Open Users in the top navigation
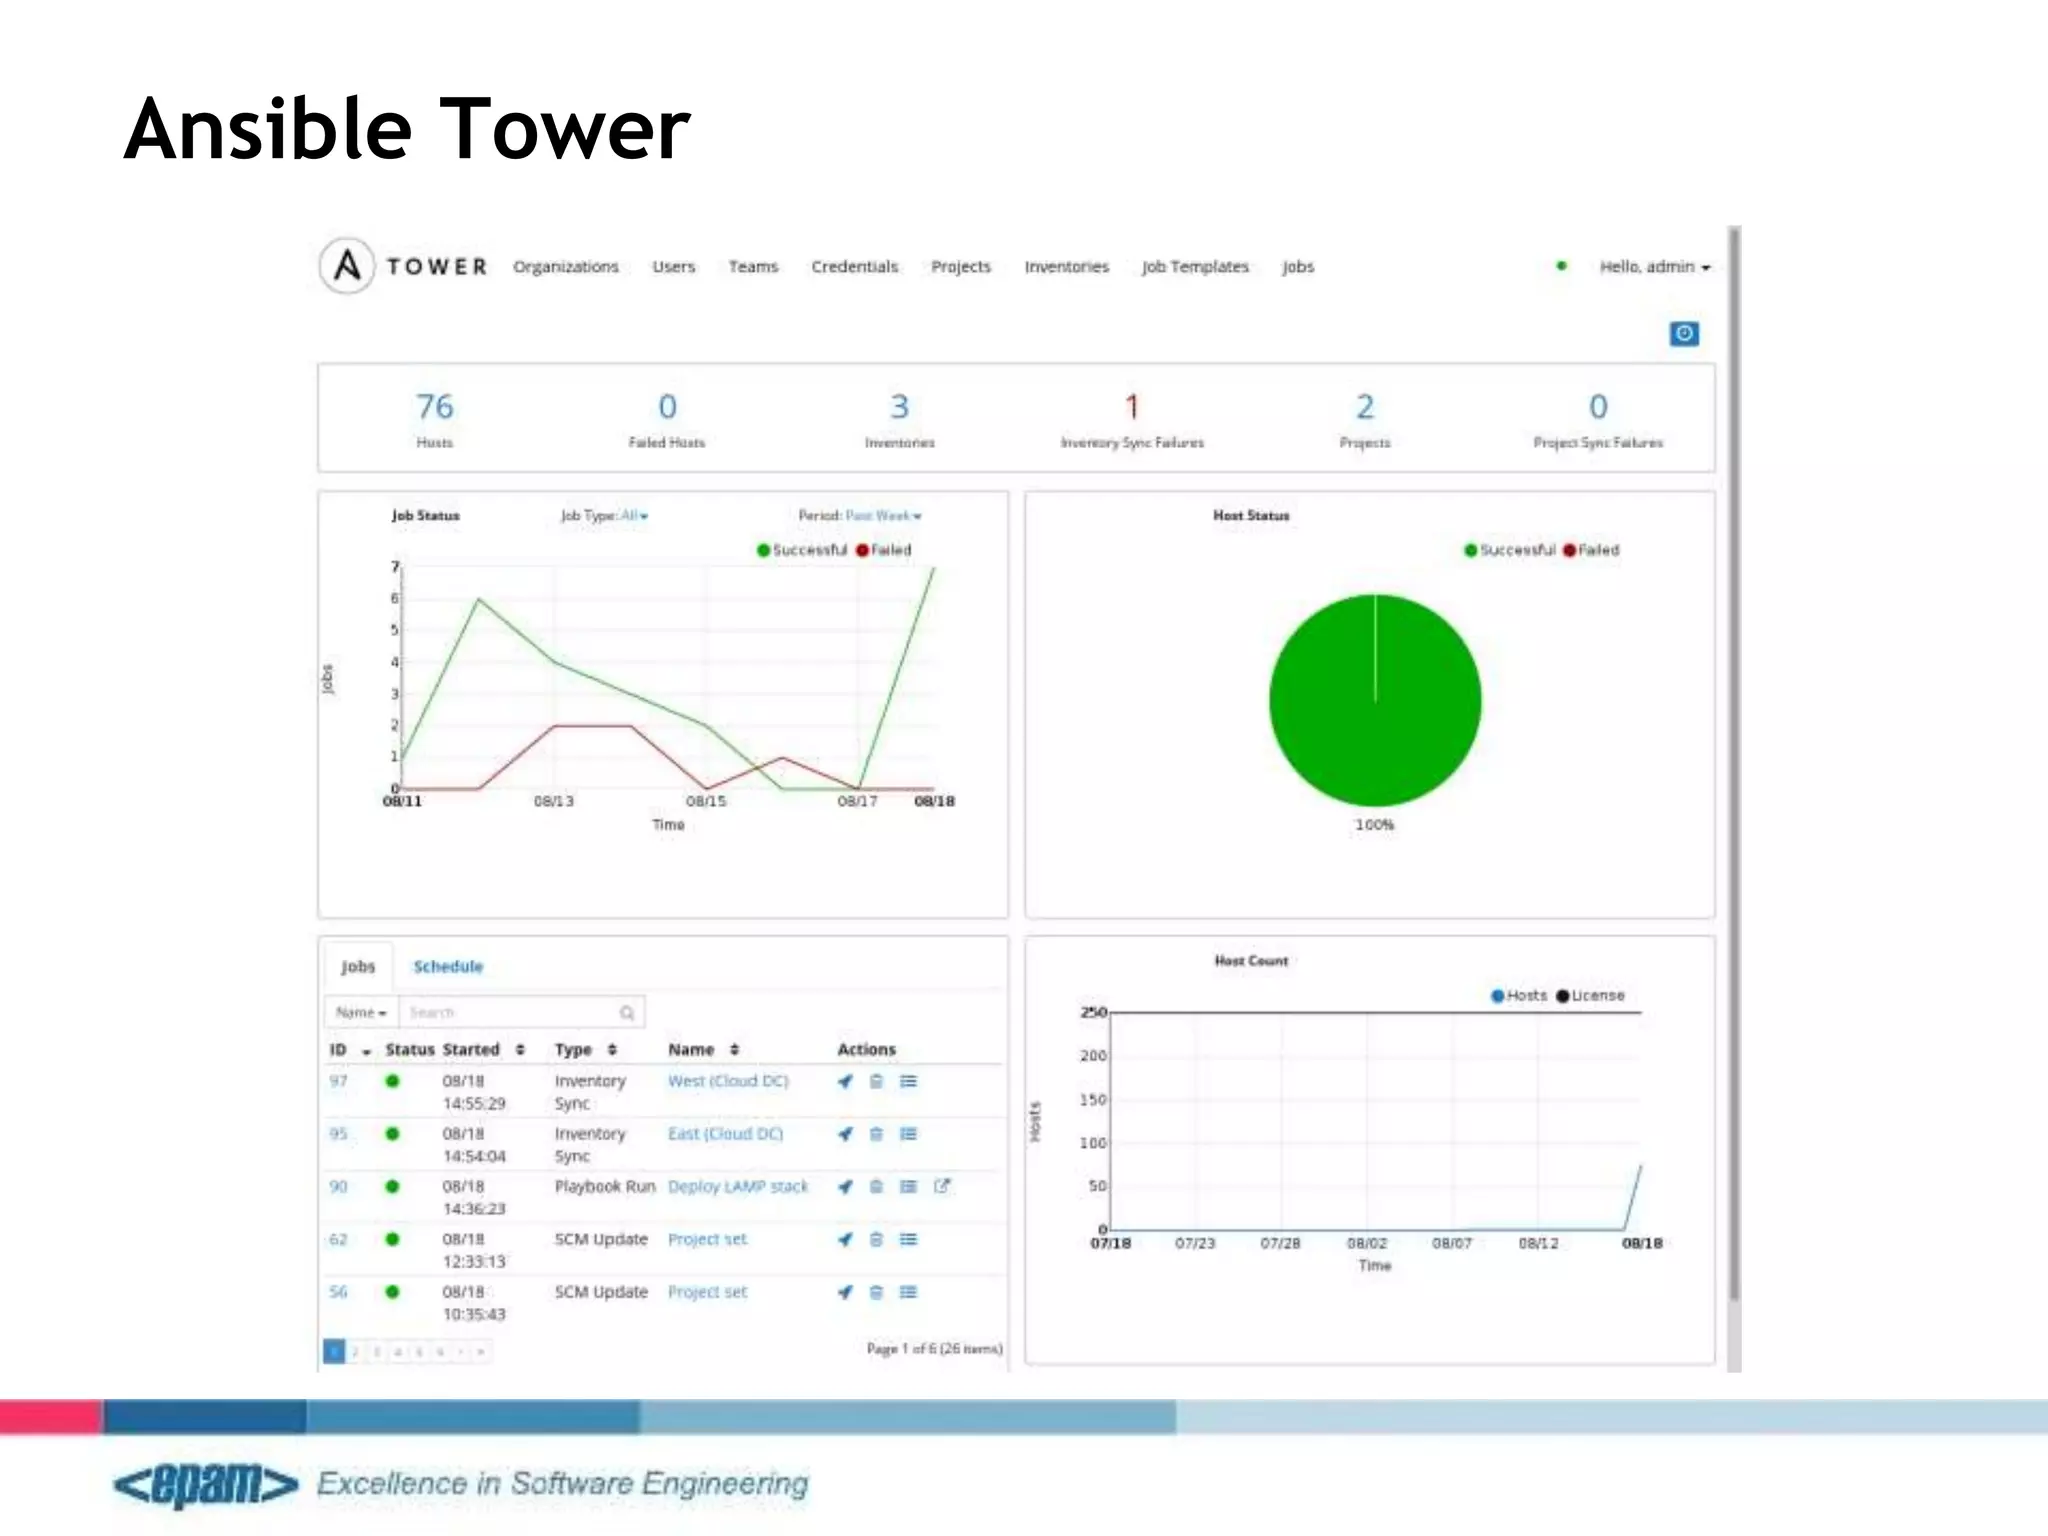Screen dimensions: 2048x1536 click(674, 267)
